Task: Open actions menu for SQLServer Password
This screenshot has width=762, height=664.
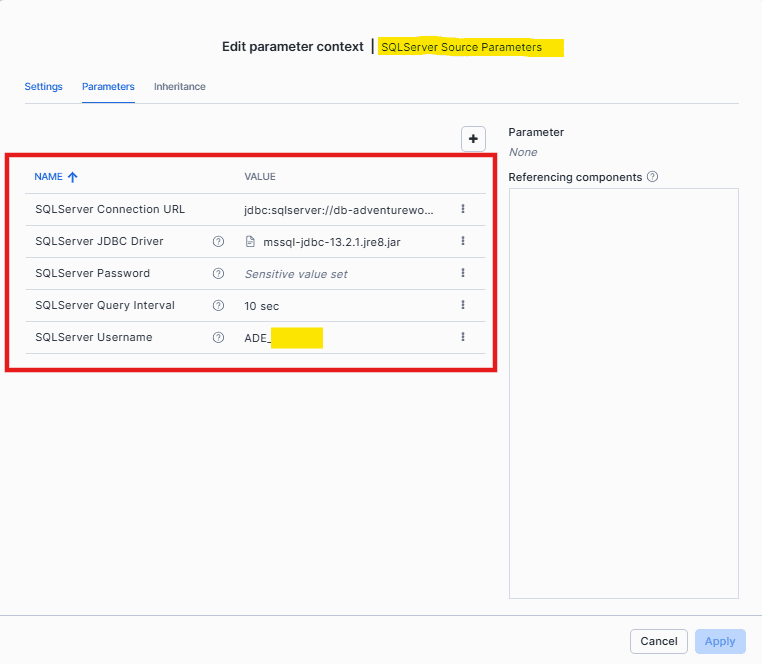Action: coord(463,273)
